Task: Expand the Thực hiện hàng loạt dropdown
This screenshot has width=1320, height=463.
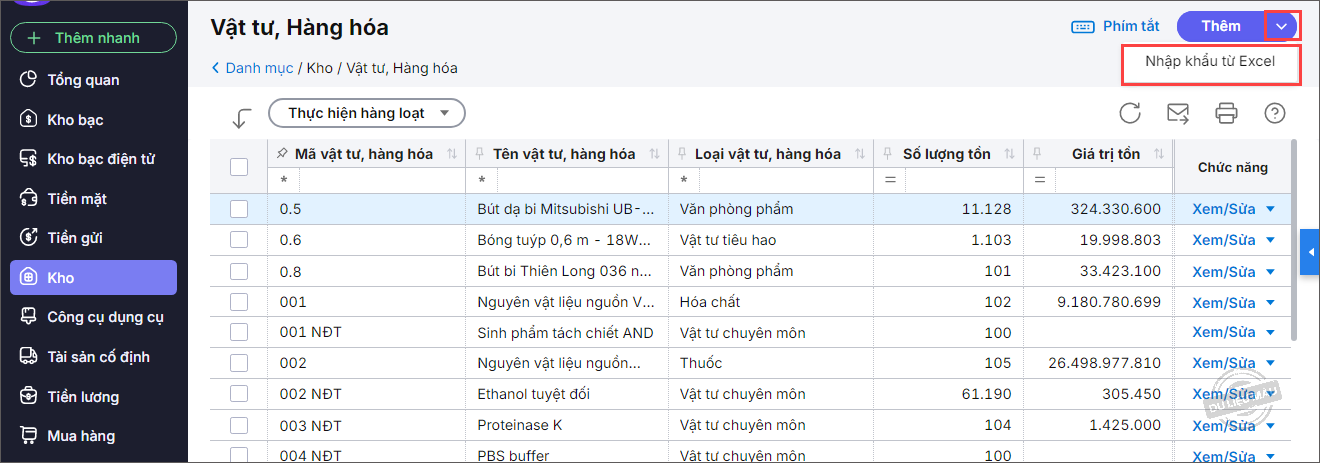Action: tap(367, 113)
